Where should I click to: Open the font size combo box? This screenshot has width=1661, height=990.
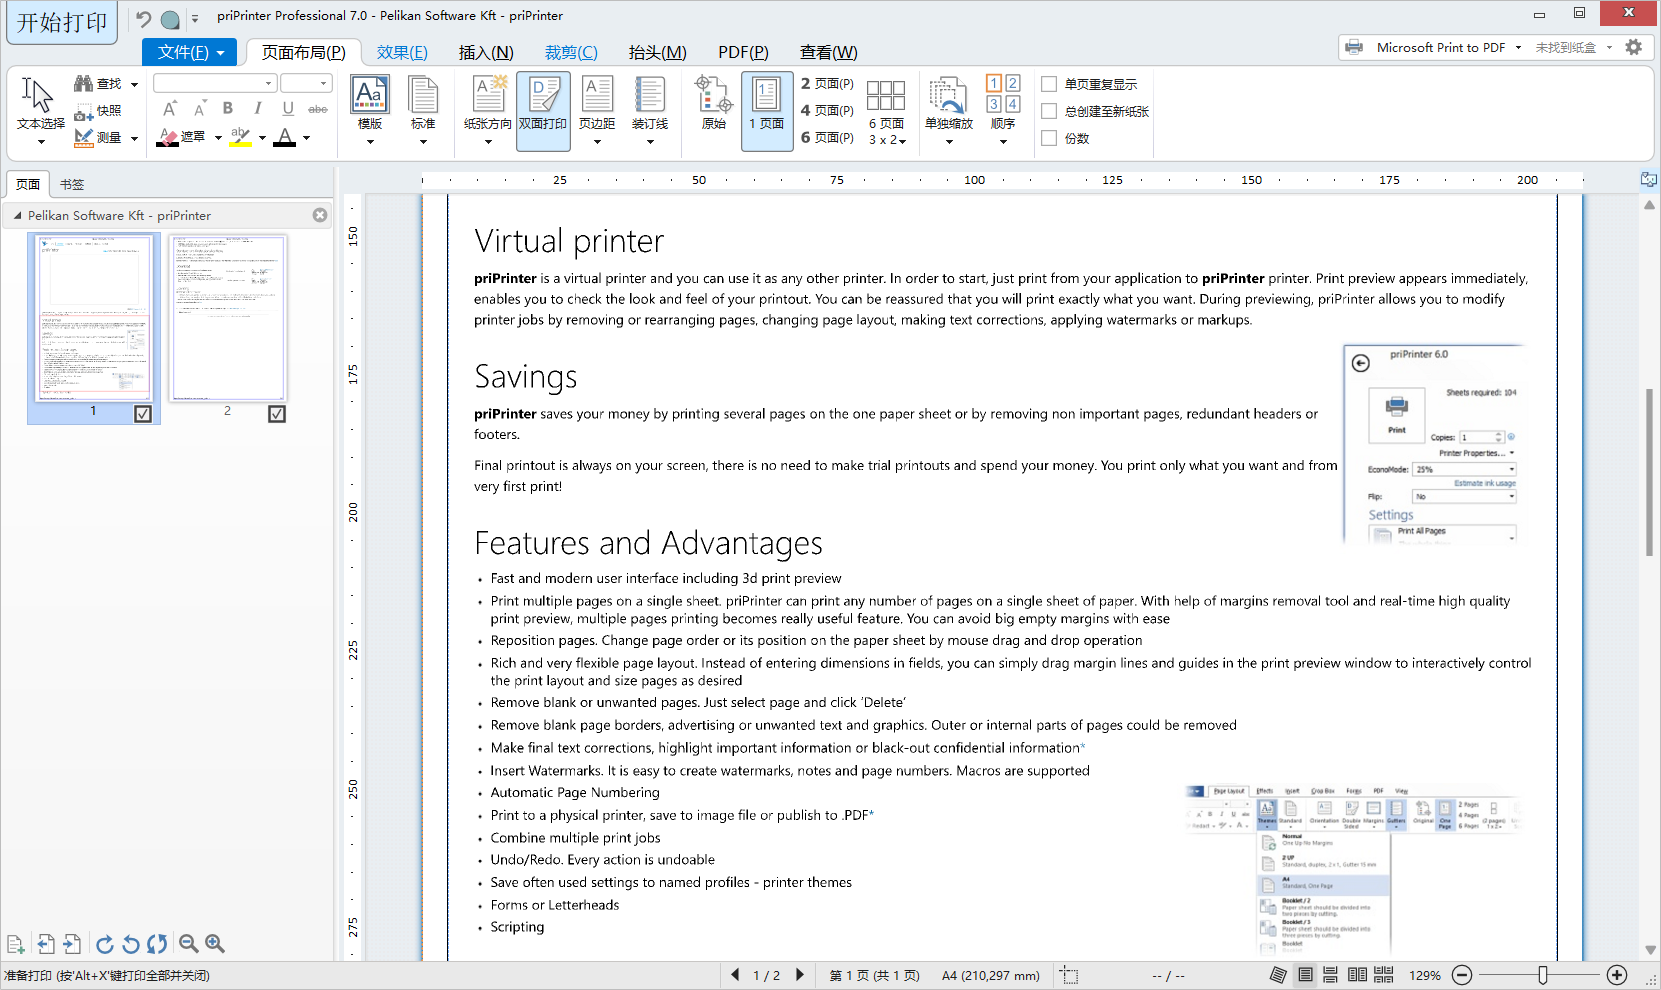[305, 83]
